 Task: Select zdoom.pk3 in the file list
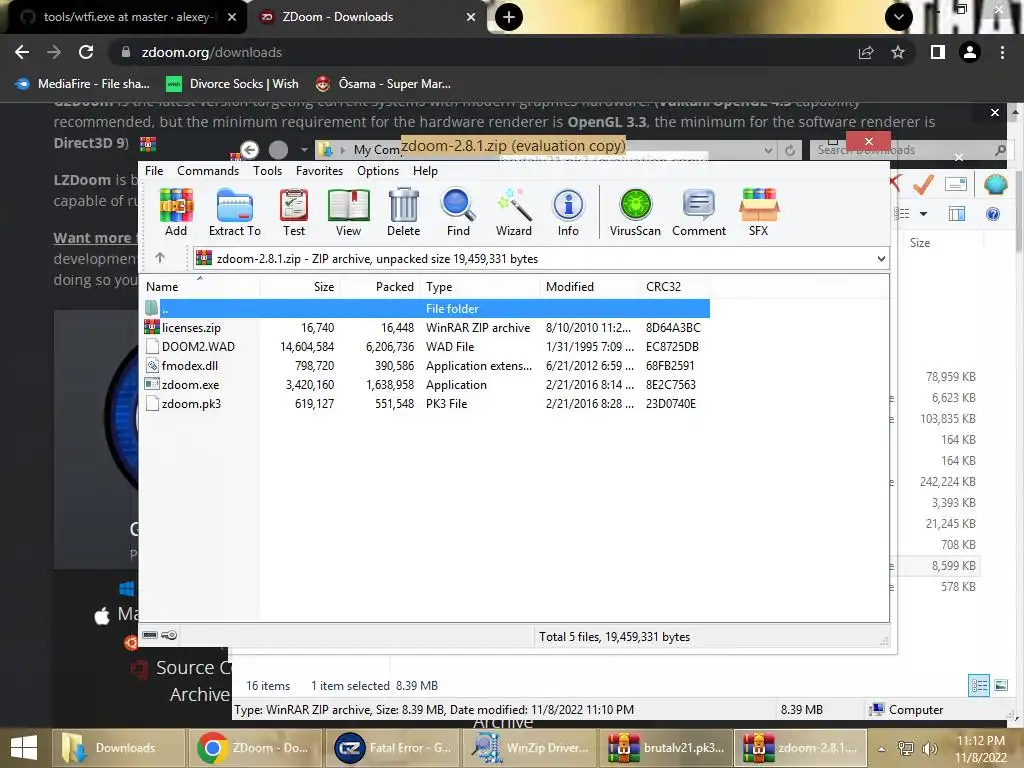tap(426, 403)
